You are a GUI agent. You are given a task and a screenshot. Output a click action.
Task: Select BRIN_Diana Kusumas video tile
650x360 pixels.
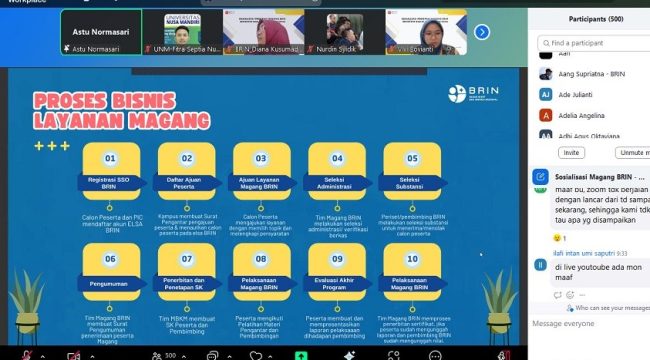click(264, 32)
